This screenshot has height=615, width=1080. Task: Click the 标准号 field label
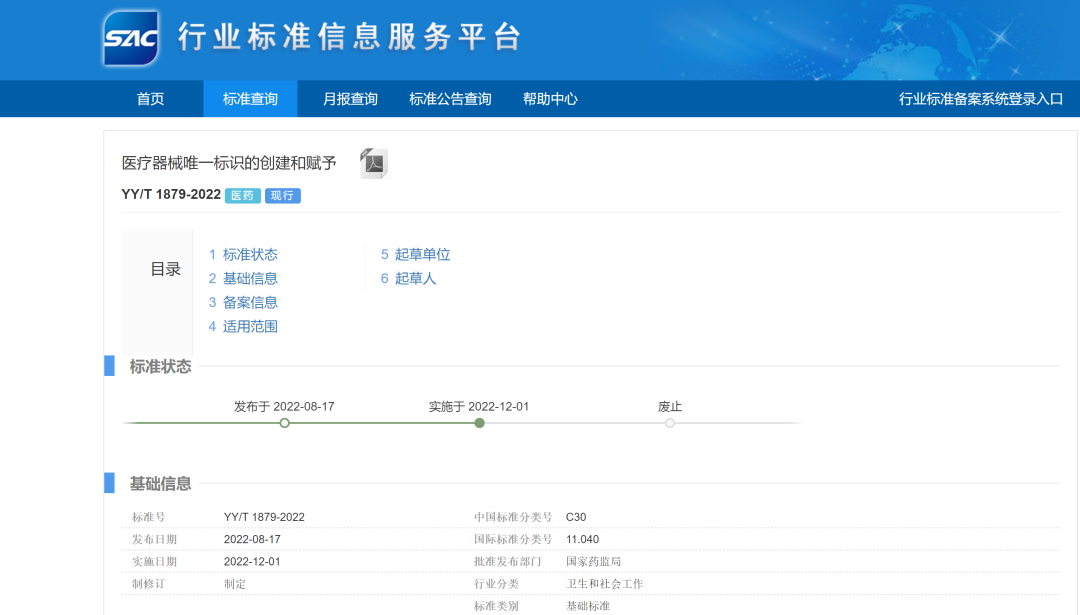(149, 517)
